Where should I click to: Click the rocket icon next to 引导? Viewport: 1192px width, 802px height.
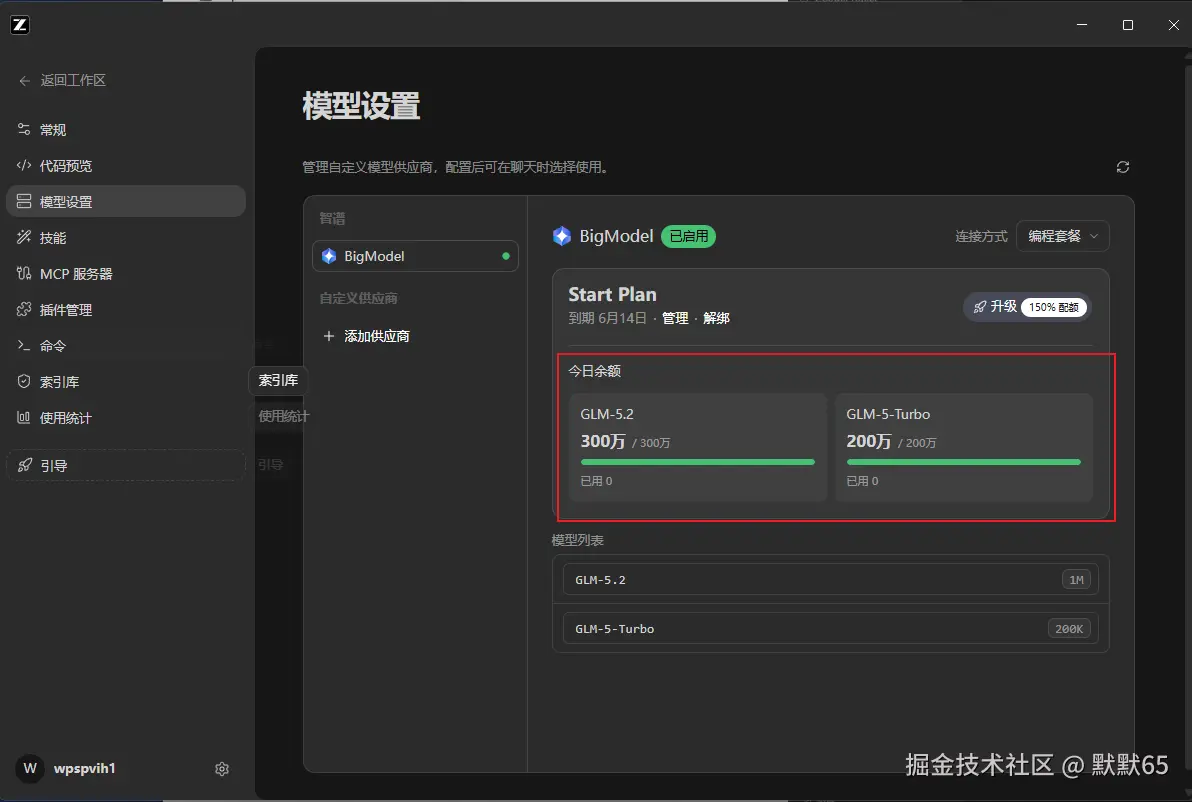24,465
